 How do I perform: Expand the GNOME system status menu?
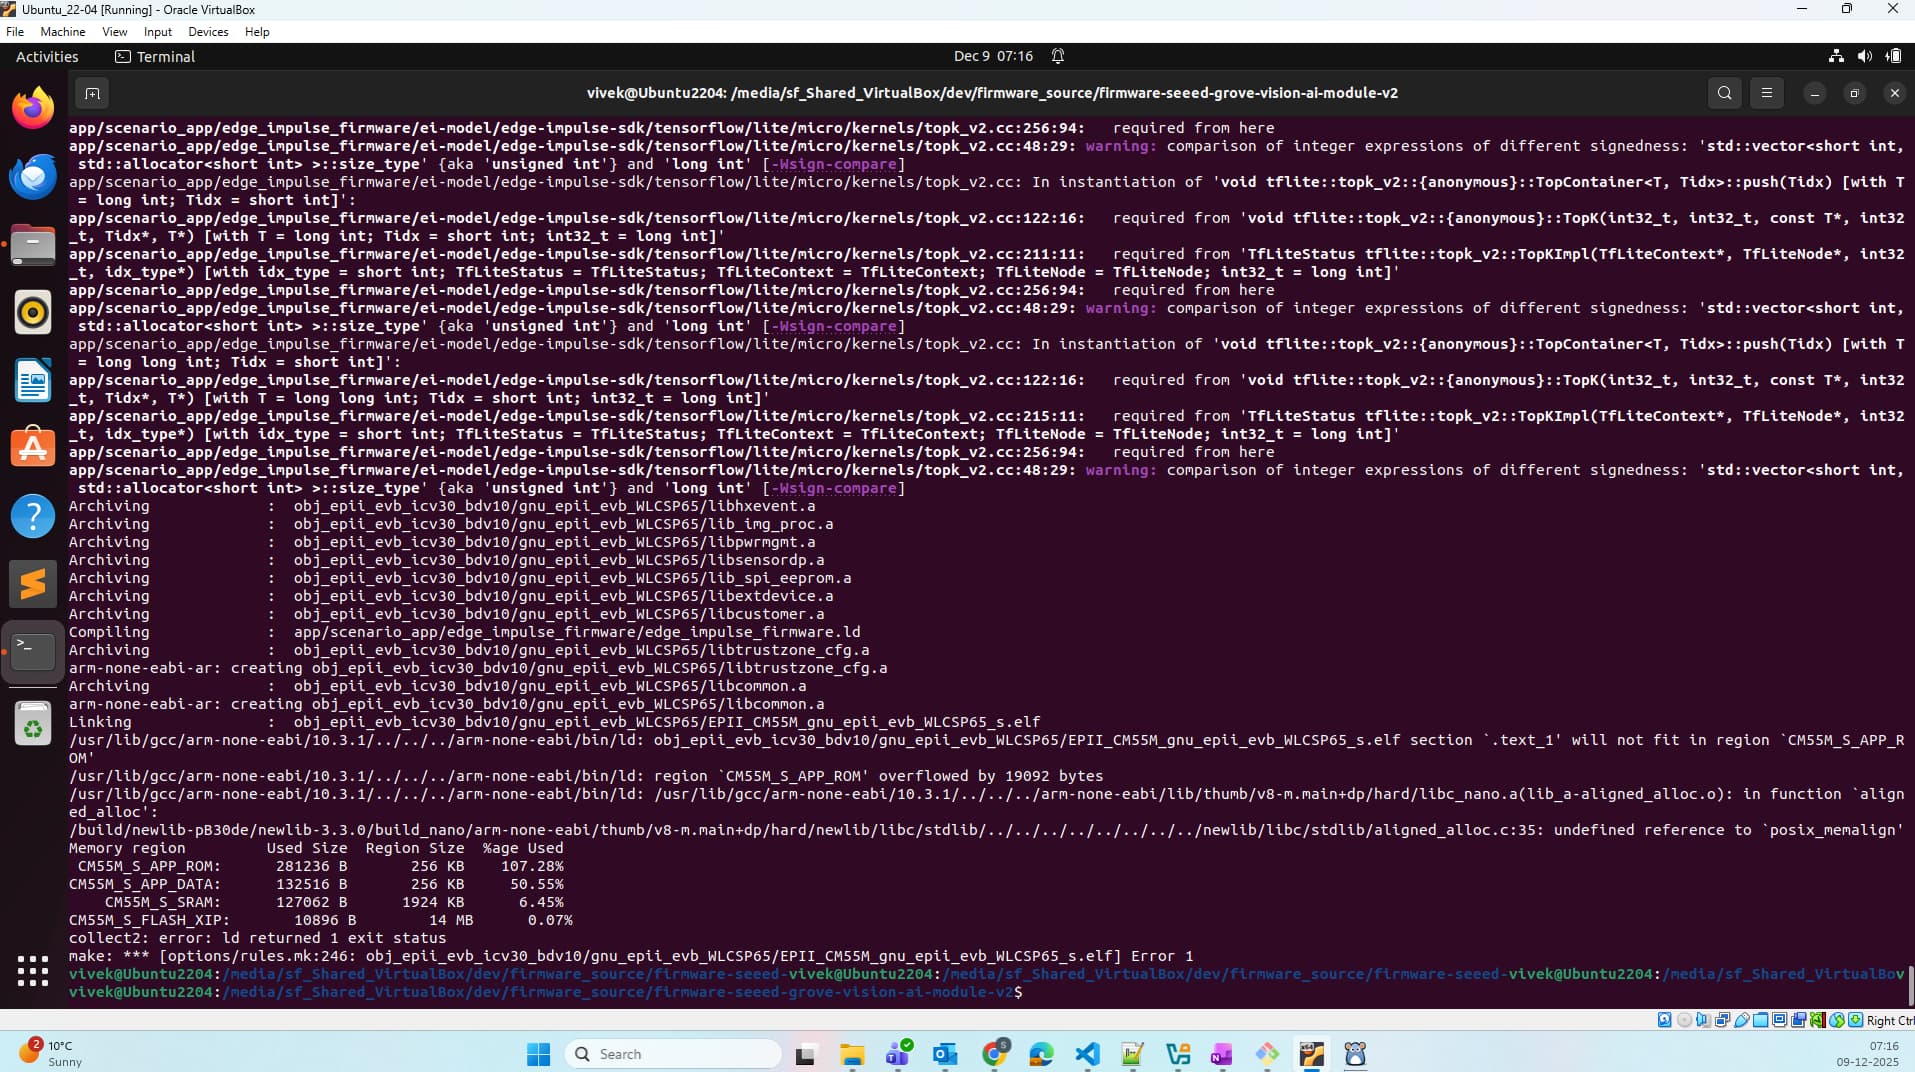point(1864,57)
